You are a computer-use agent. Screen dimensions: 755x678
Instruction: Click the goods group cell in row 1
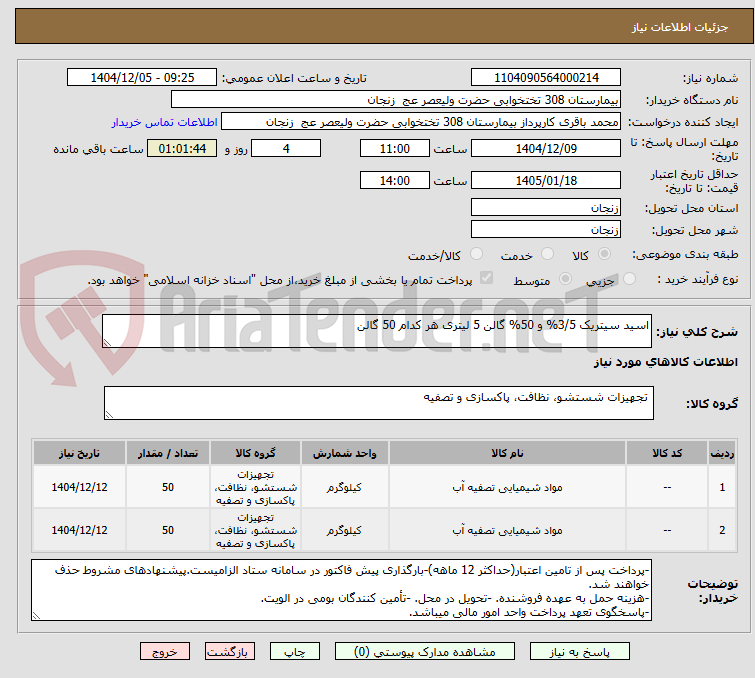click(x=255, y=487)
